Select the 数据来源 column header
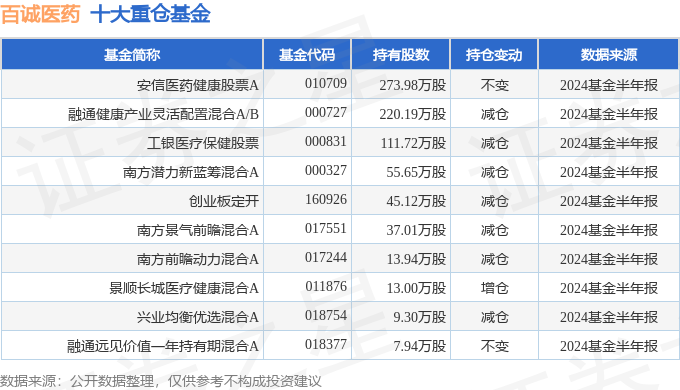 click(609, 55)
